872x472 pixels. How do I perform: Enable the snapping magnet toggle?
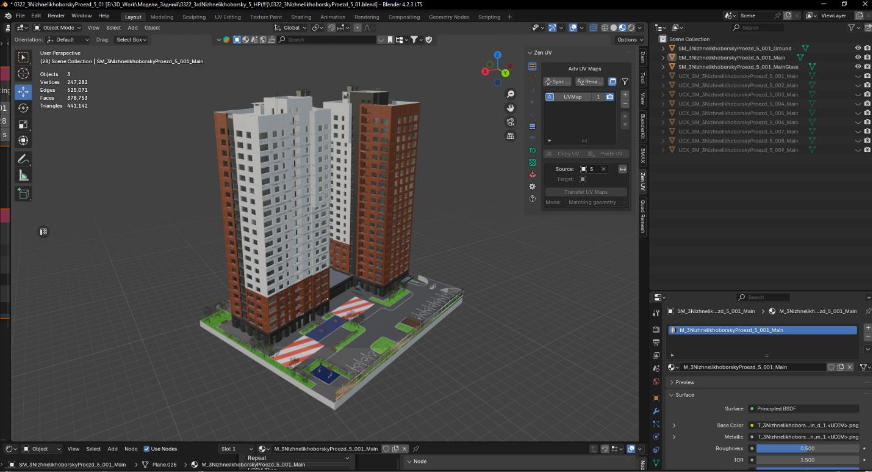click(x=331, y=27)
